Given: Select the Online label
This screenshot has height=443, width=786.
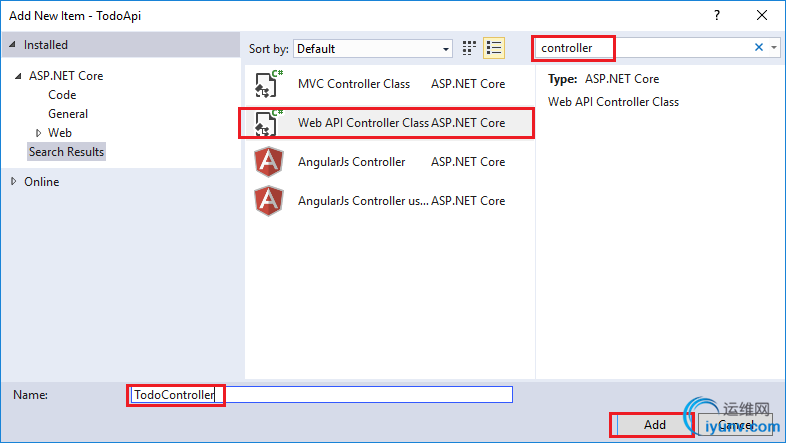Looking at the screenshot, I should pos(42,182).
